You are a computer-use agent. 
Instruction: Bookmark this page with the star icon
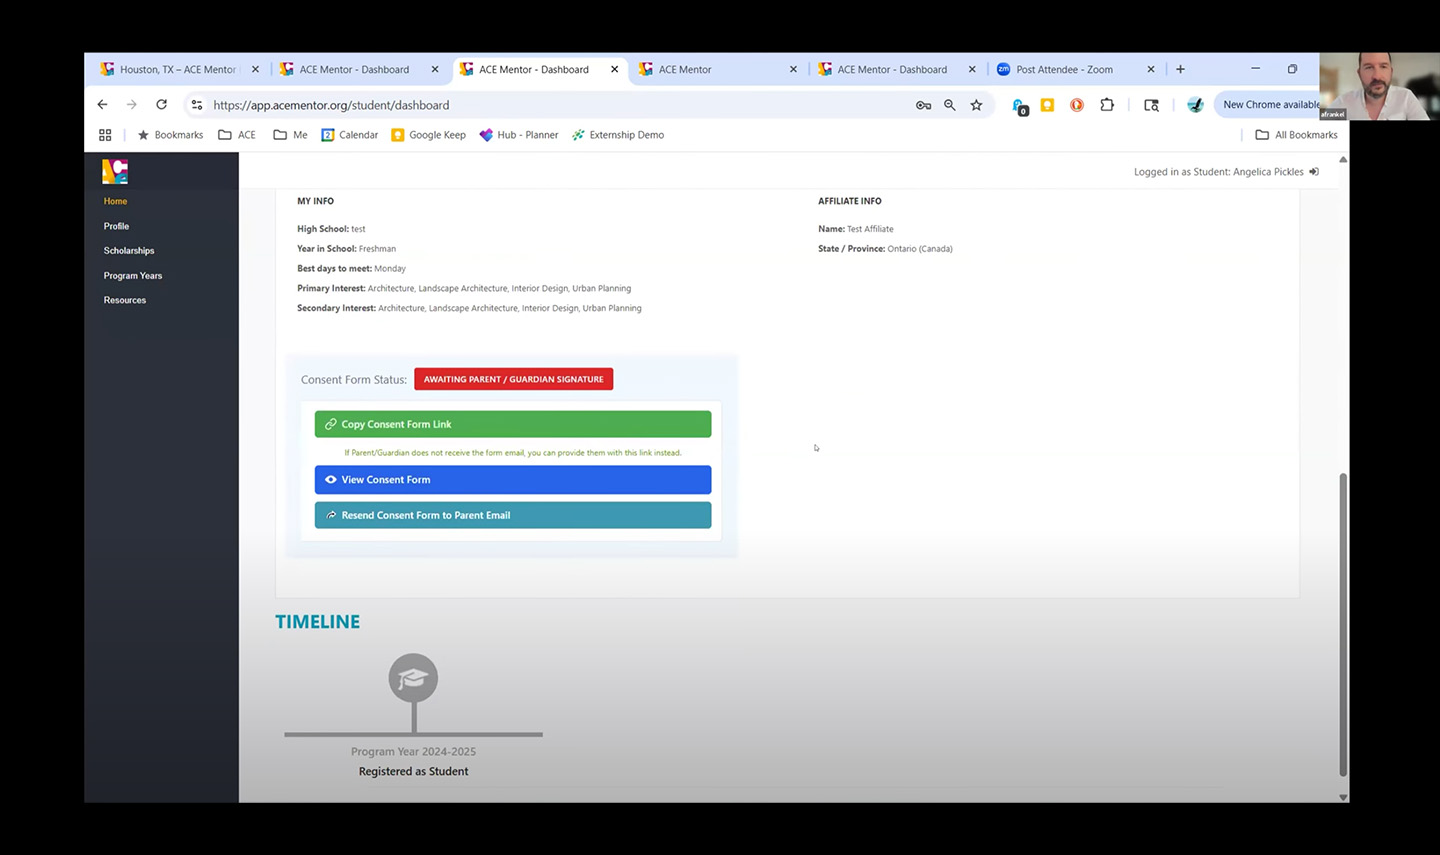(x=976, y=105)
